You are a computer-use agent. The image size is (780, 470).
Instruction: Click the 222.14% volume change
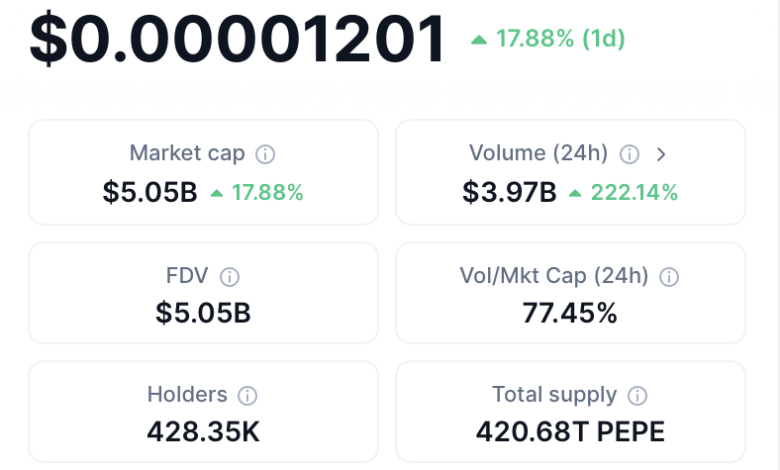[634, 192]
